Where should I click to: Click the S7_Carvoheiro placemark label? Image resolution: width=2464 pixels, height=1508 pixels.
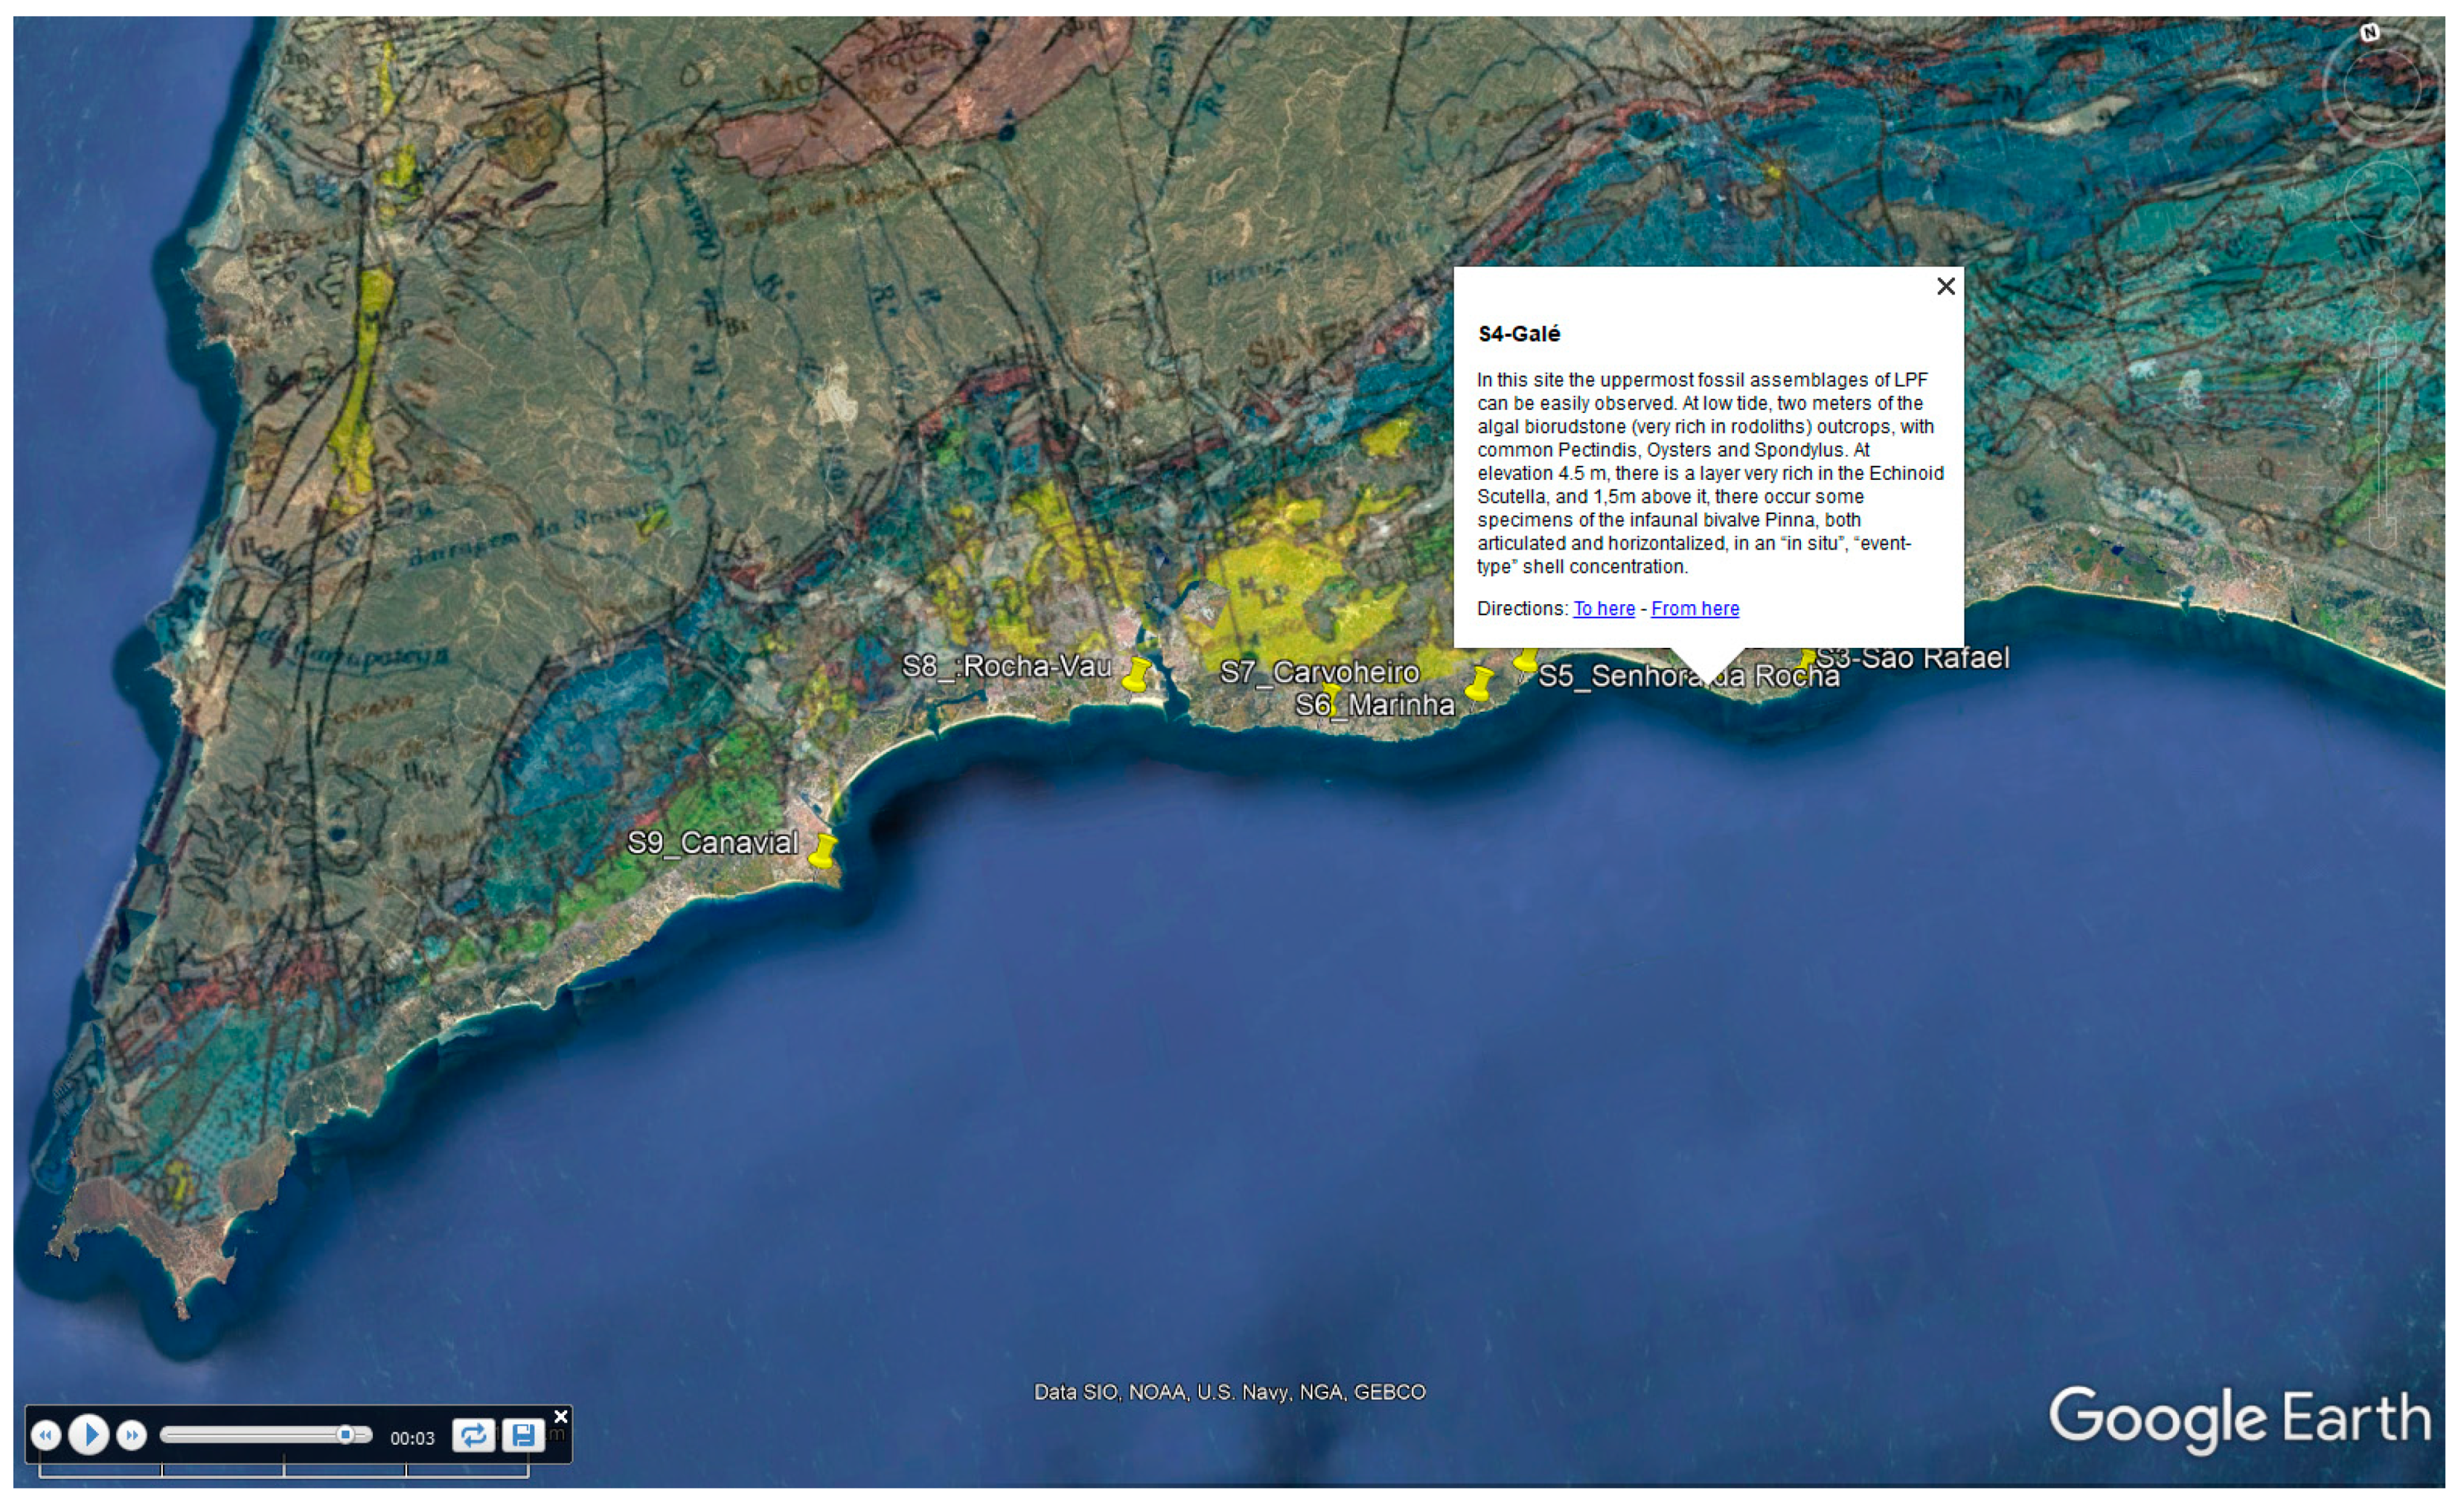pyautogui.click(x=1319, y=672)
